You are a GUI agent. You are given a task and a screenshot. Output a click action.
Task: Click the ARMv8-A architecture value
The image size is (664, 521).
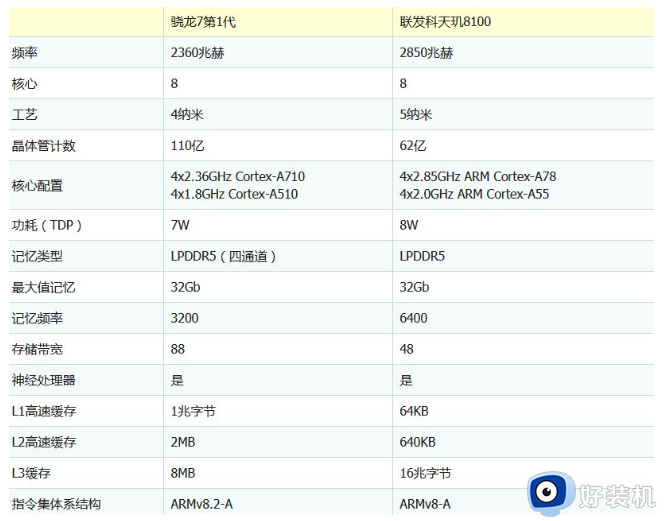pyautogui.click(x=425, y=504)
